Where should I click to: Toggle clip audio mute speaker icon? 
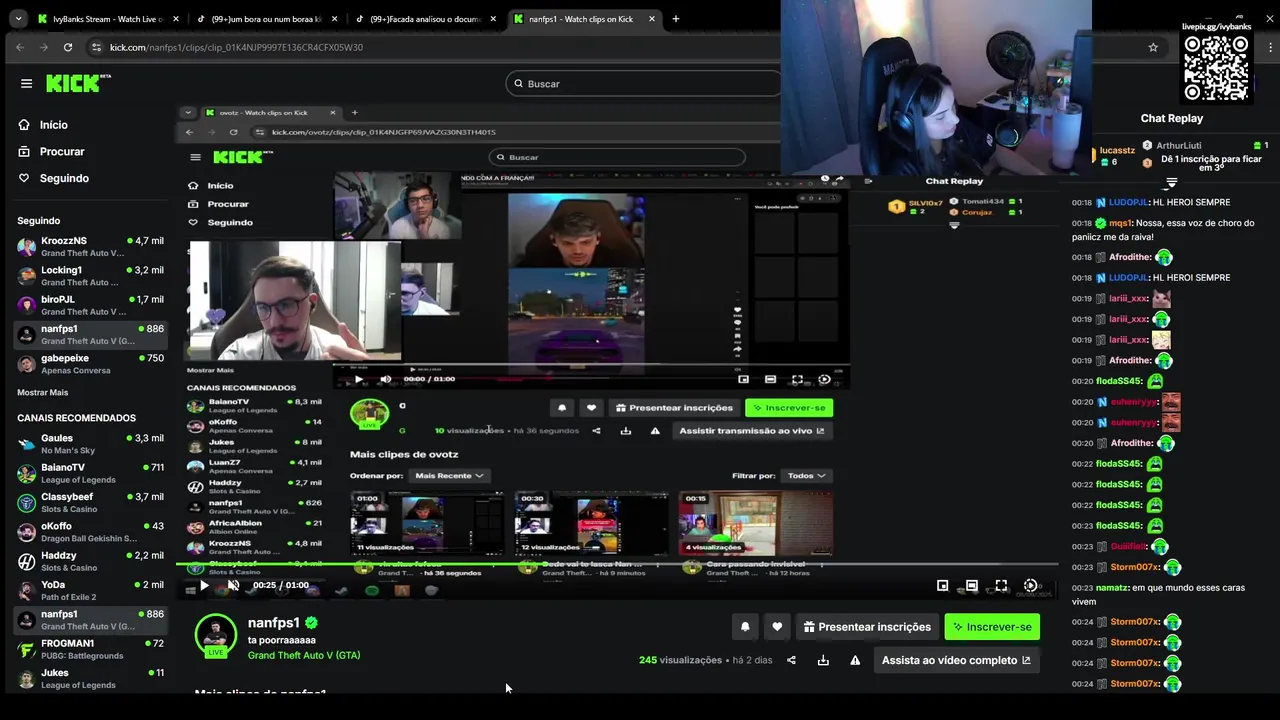click(233, 585)
